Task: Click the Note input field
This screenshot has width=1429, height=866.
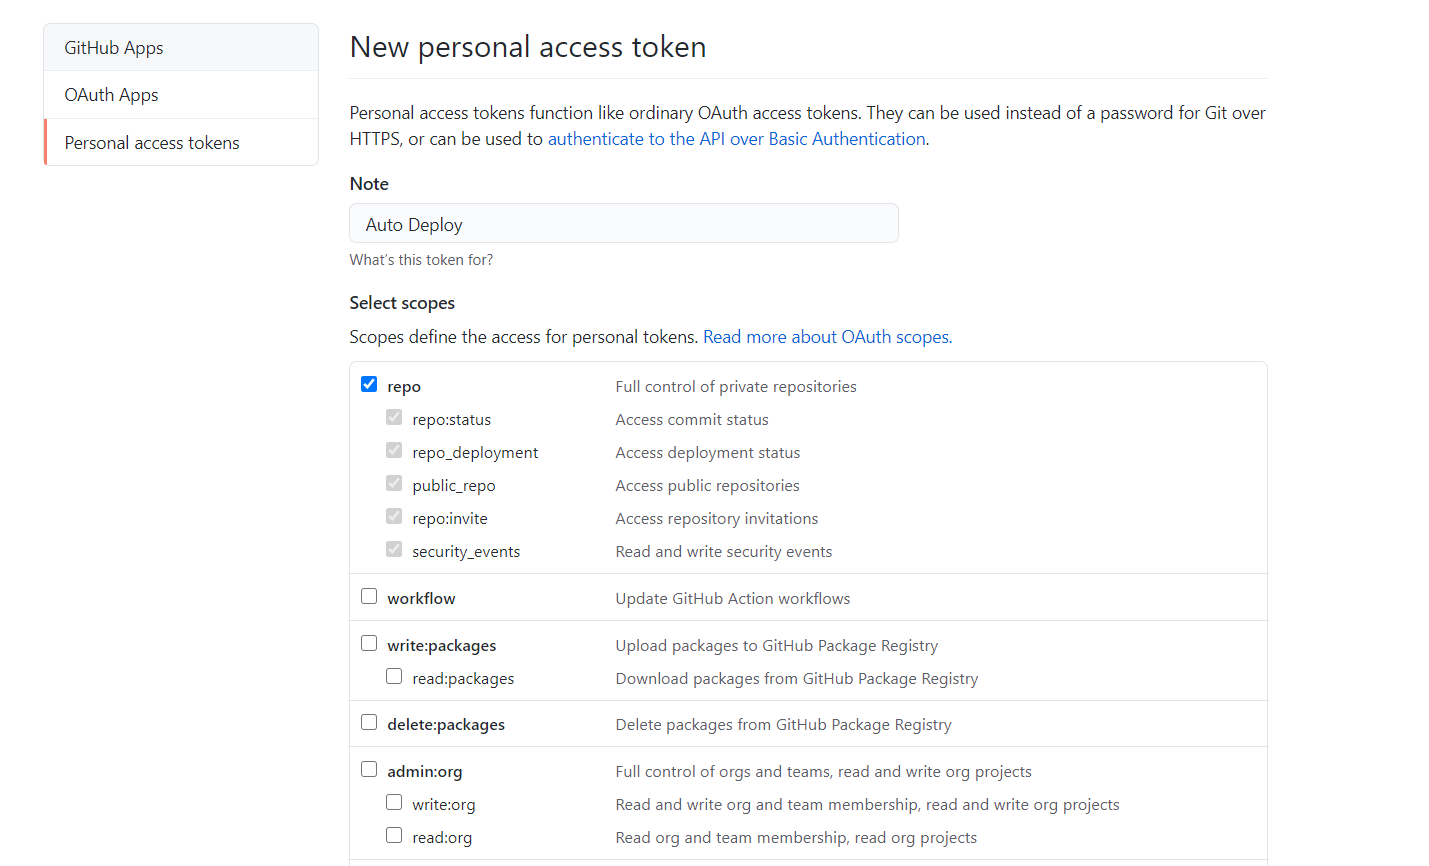Action: (624, 224)
